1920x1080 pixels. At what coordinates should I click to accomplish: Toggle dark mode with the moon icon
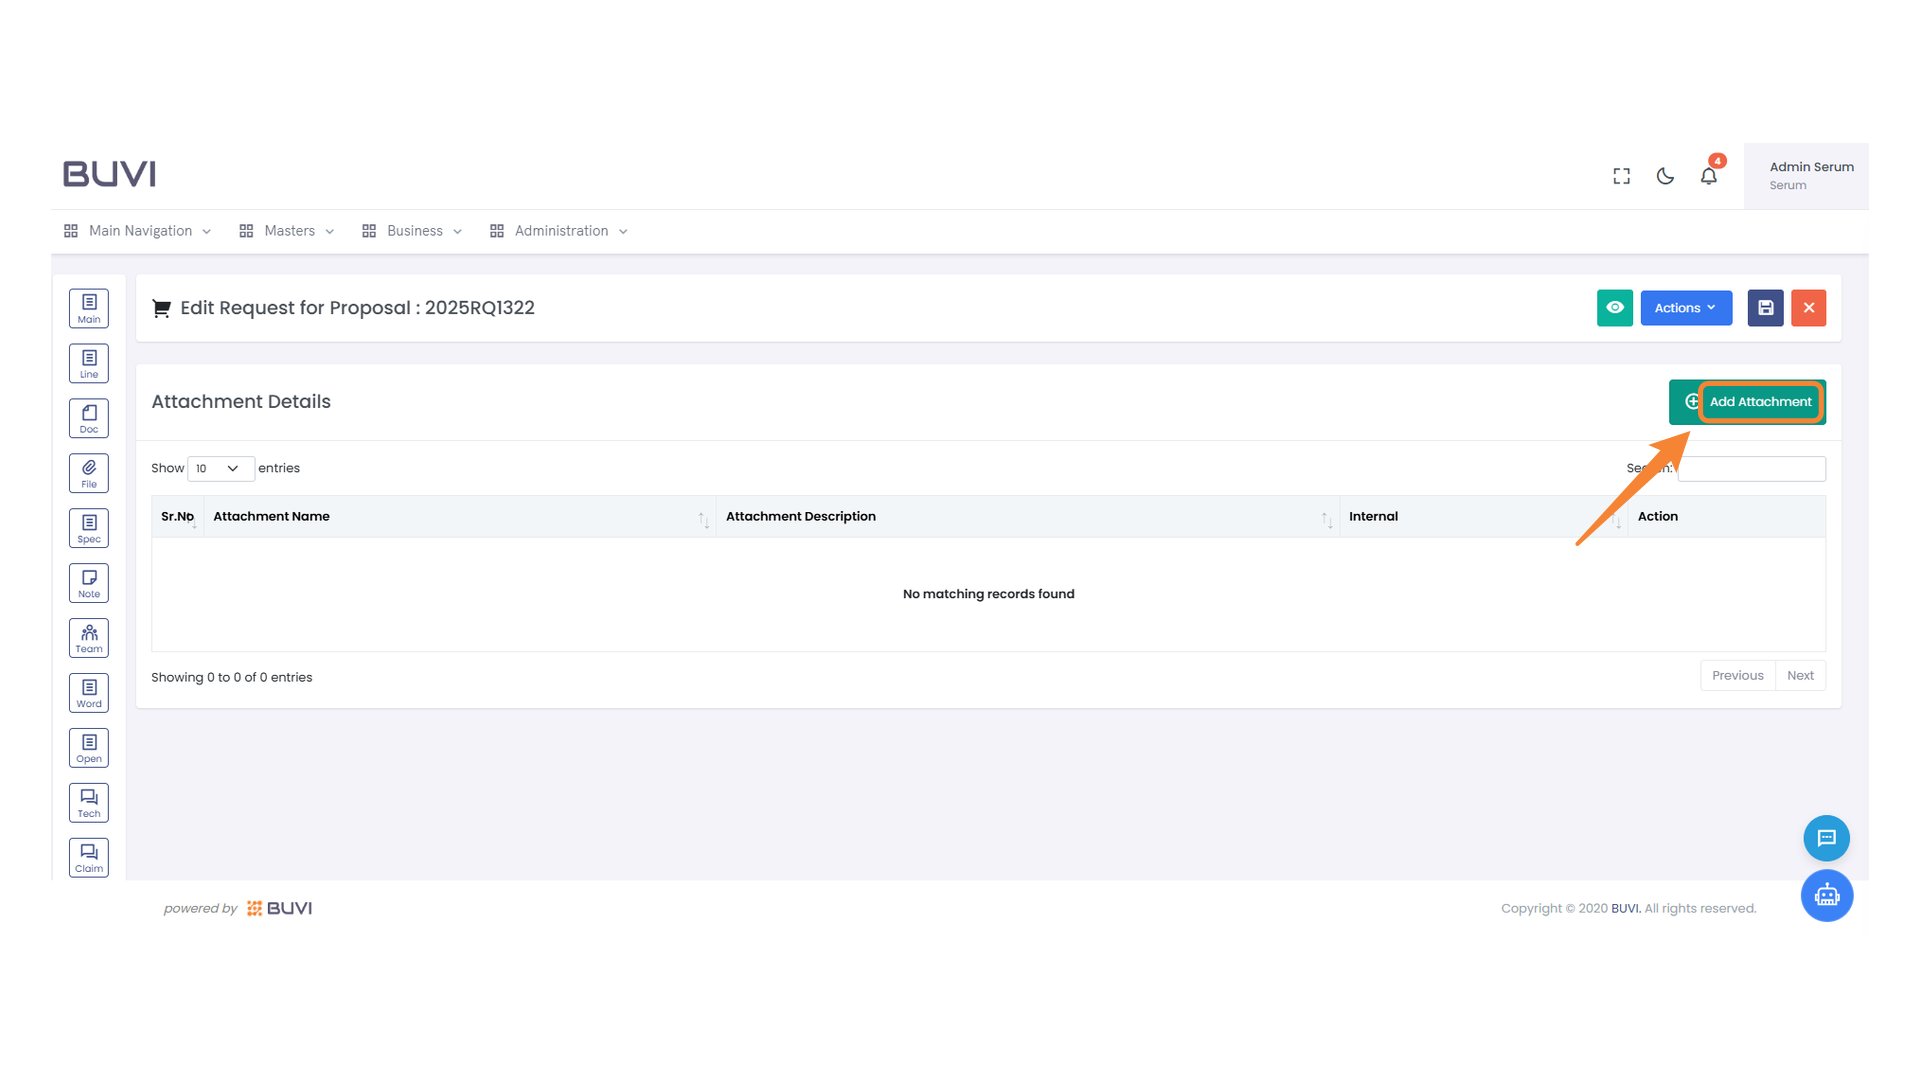(x=1664, y=175)
